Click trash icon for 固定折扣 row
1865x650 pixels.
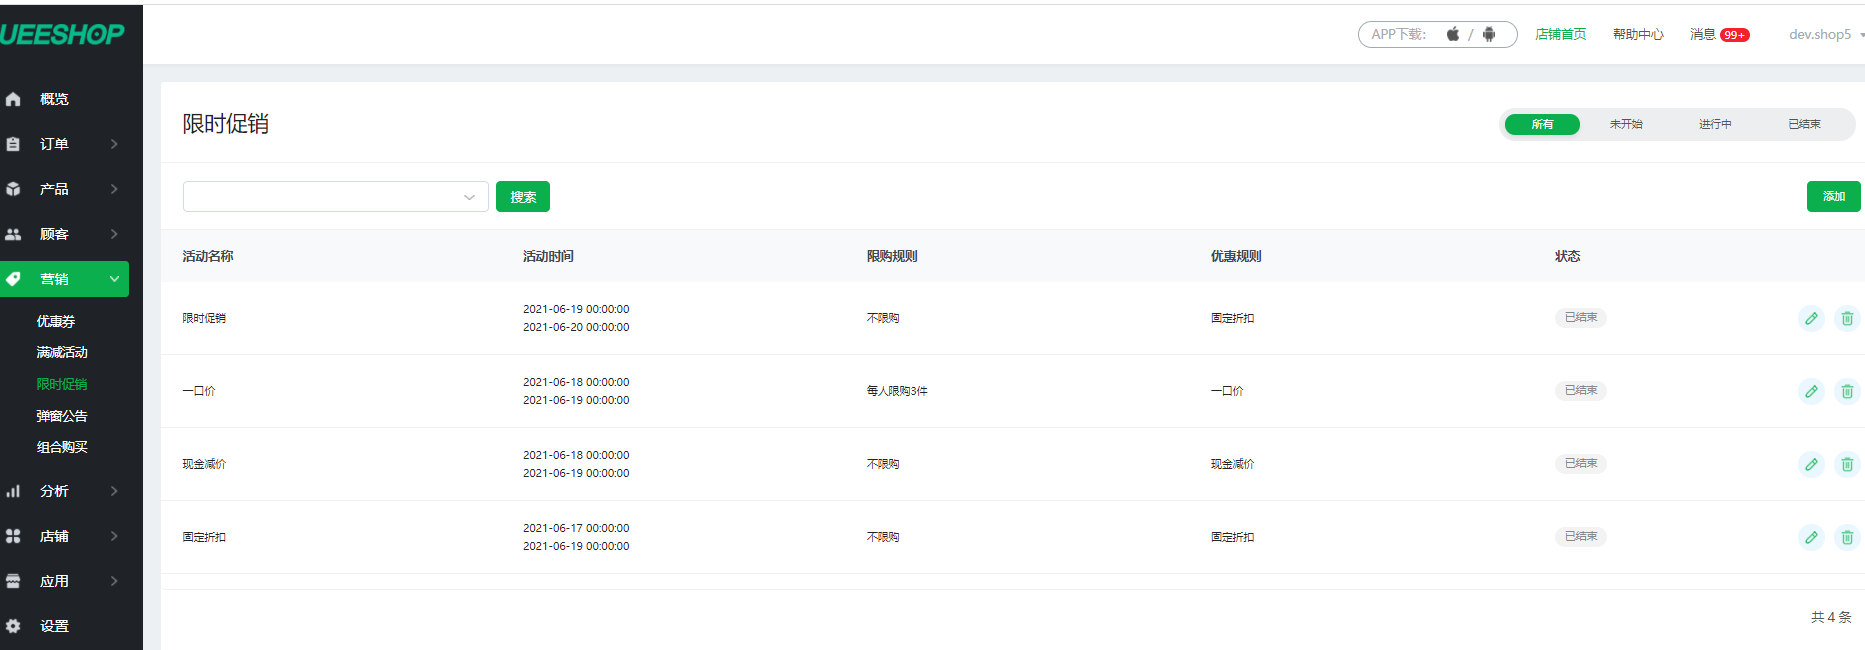click(x=1847, y=537)
